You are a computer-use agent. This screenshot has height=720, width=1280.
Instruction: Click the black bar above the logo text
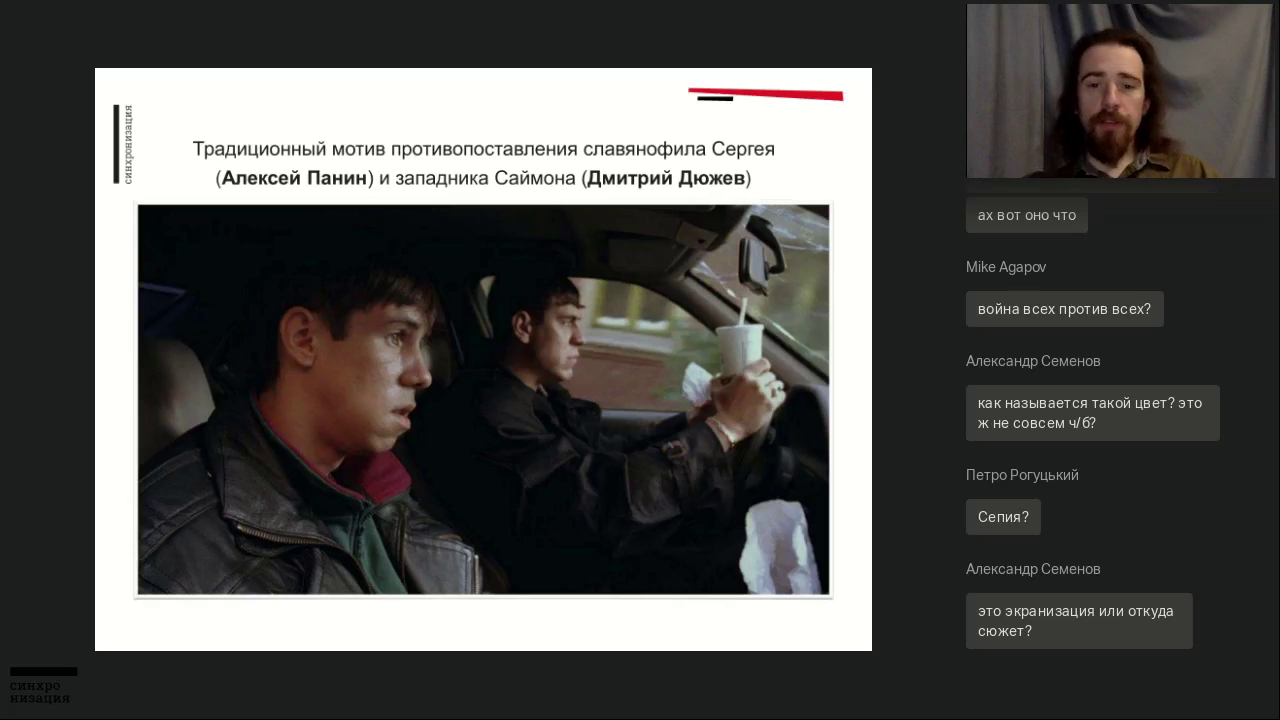click(43, 671)
